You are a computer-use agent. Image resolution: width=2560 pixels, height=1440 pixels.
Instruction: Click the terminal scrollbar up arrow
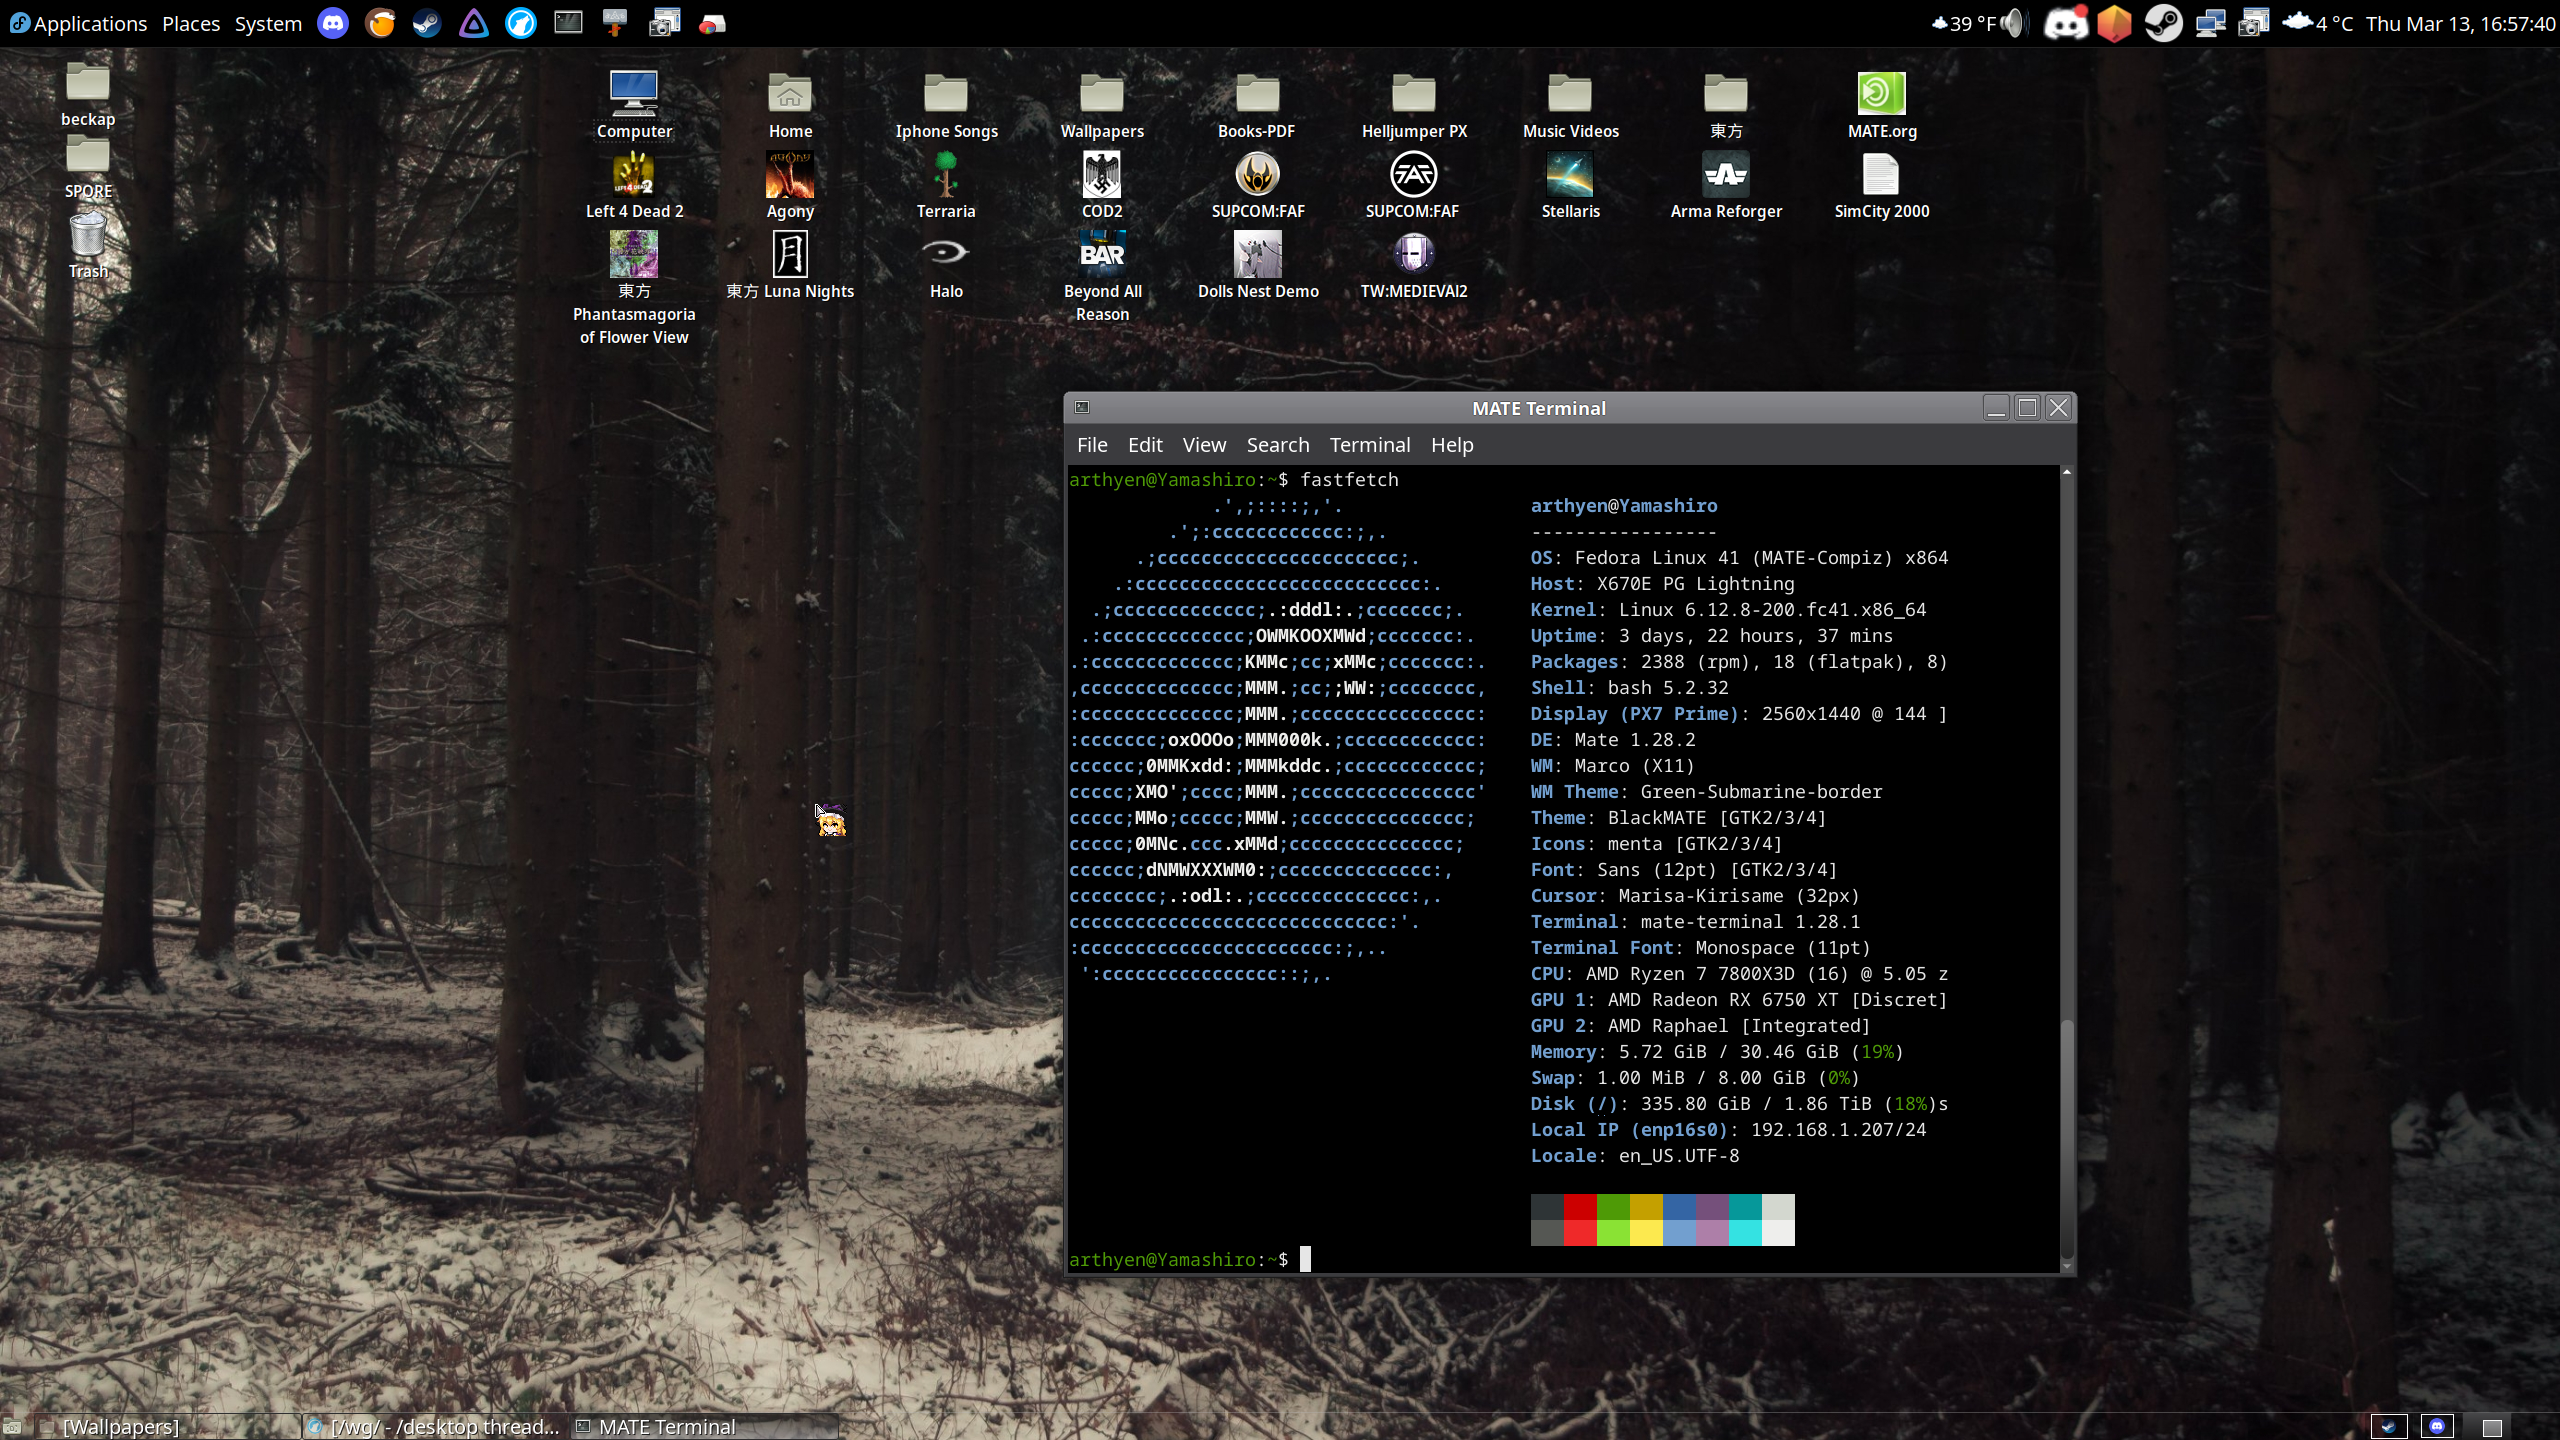click(x=2066, y=471)
